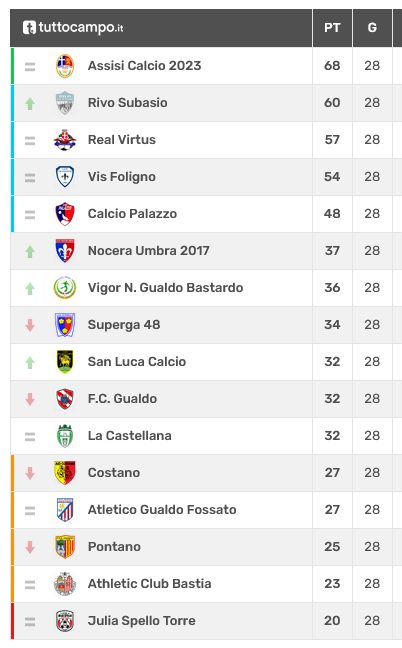The width and height of the screenshot is (402, 648).
Task: Open the Athletic Club Bastia link
Action: pos(150,584)
